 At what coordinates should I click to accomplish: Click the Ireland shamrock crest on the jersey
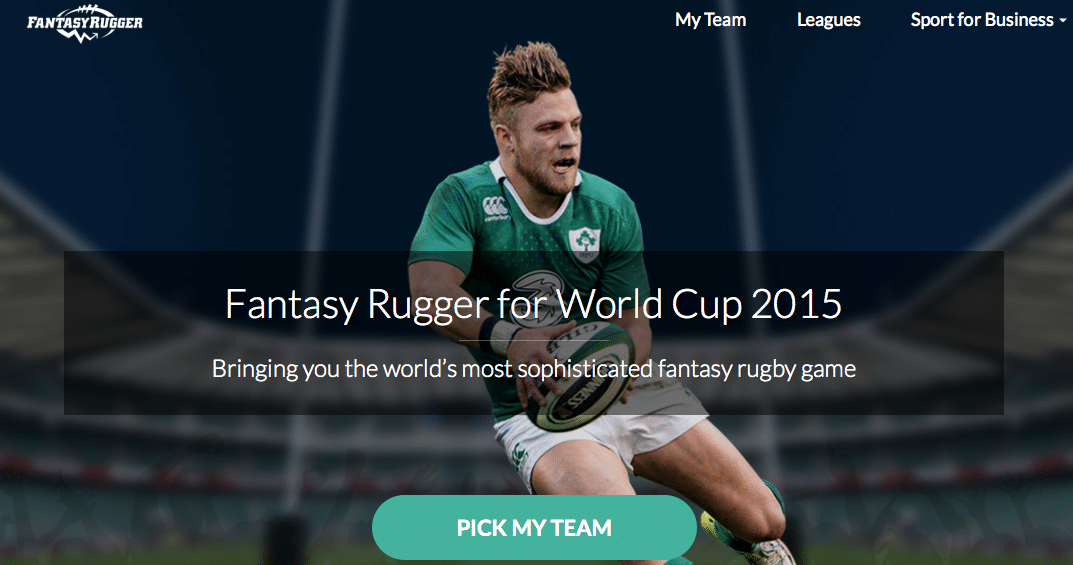[584, 244]
